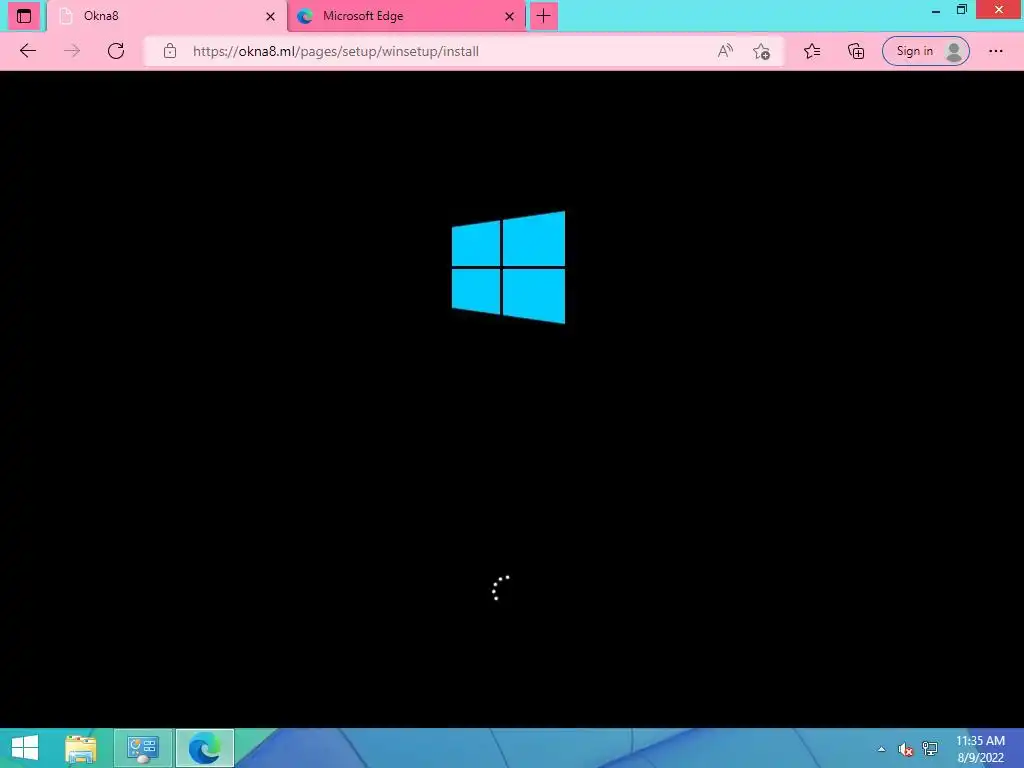Open network status tray icon
This screenshot has height=768, width=1024.
930,749
